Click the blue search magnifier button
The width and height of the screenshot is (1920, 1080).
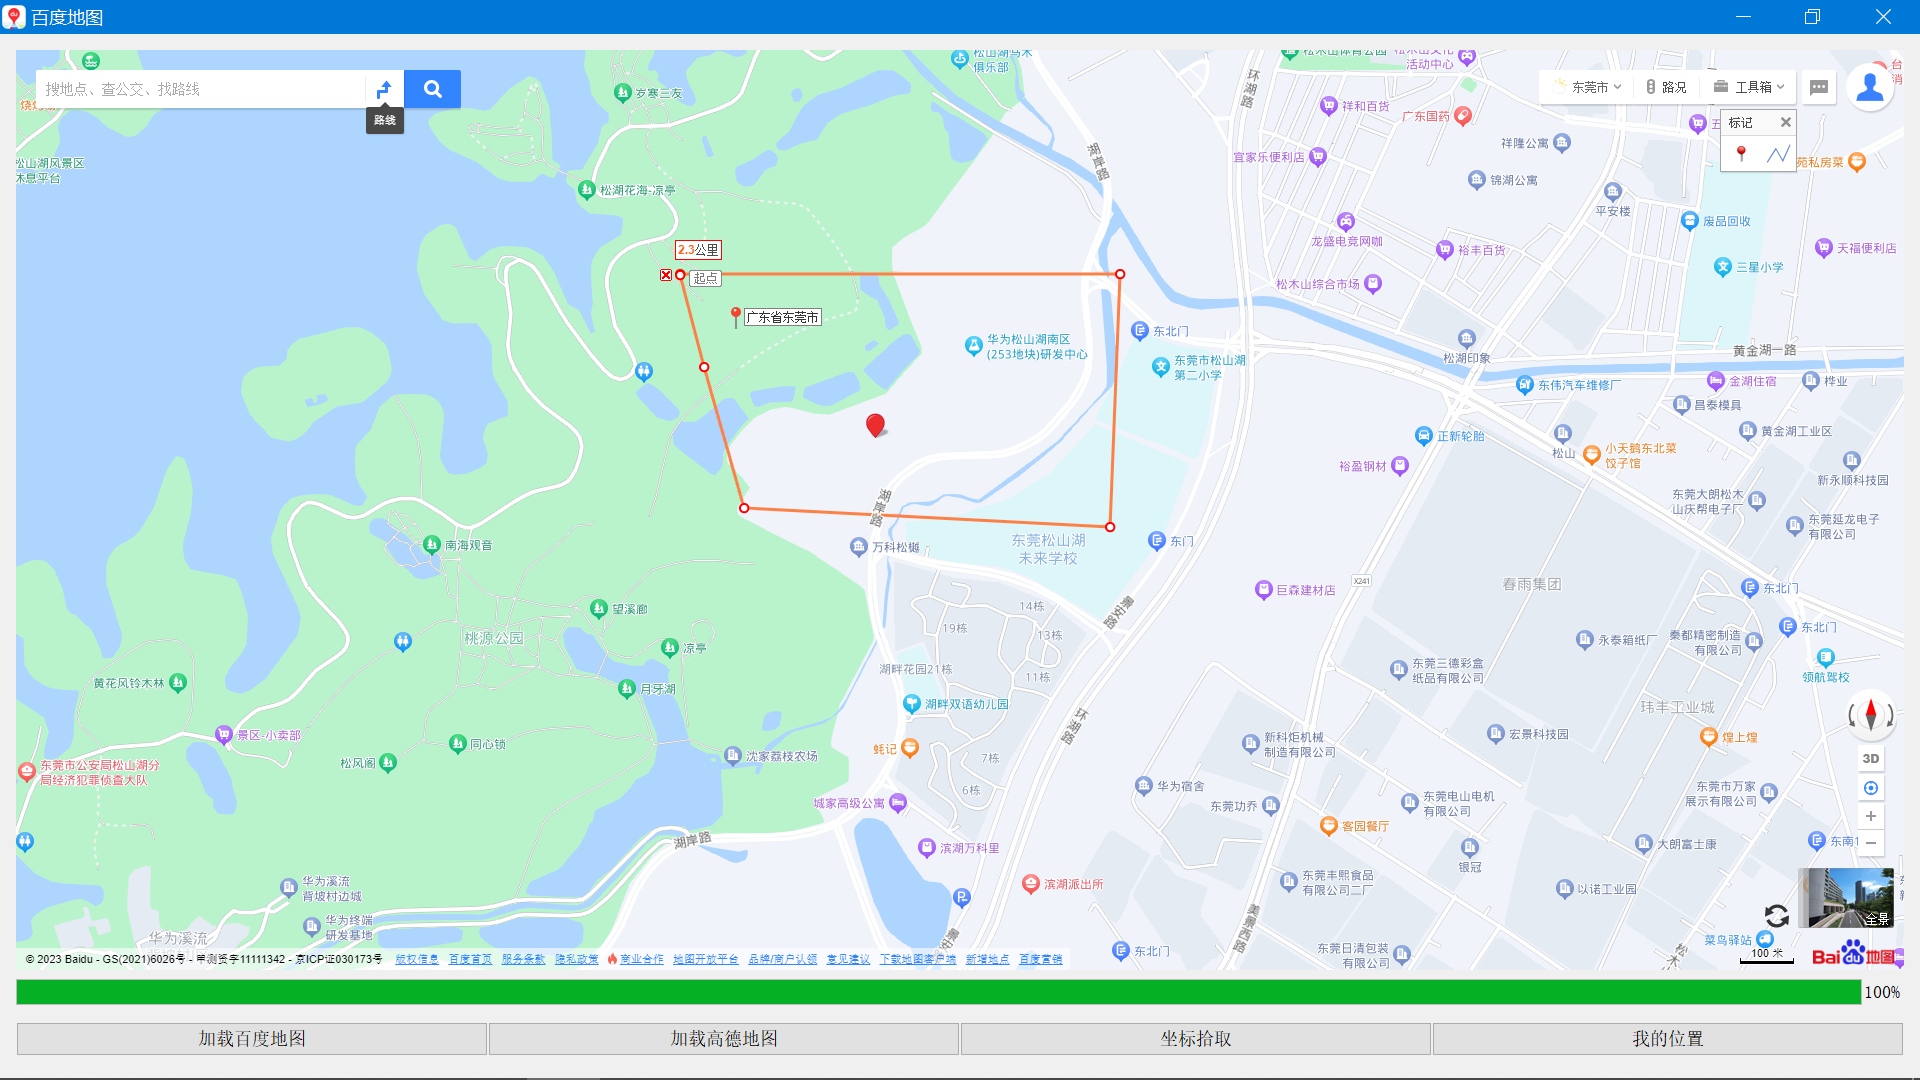[432, 89]
